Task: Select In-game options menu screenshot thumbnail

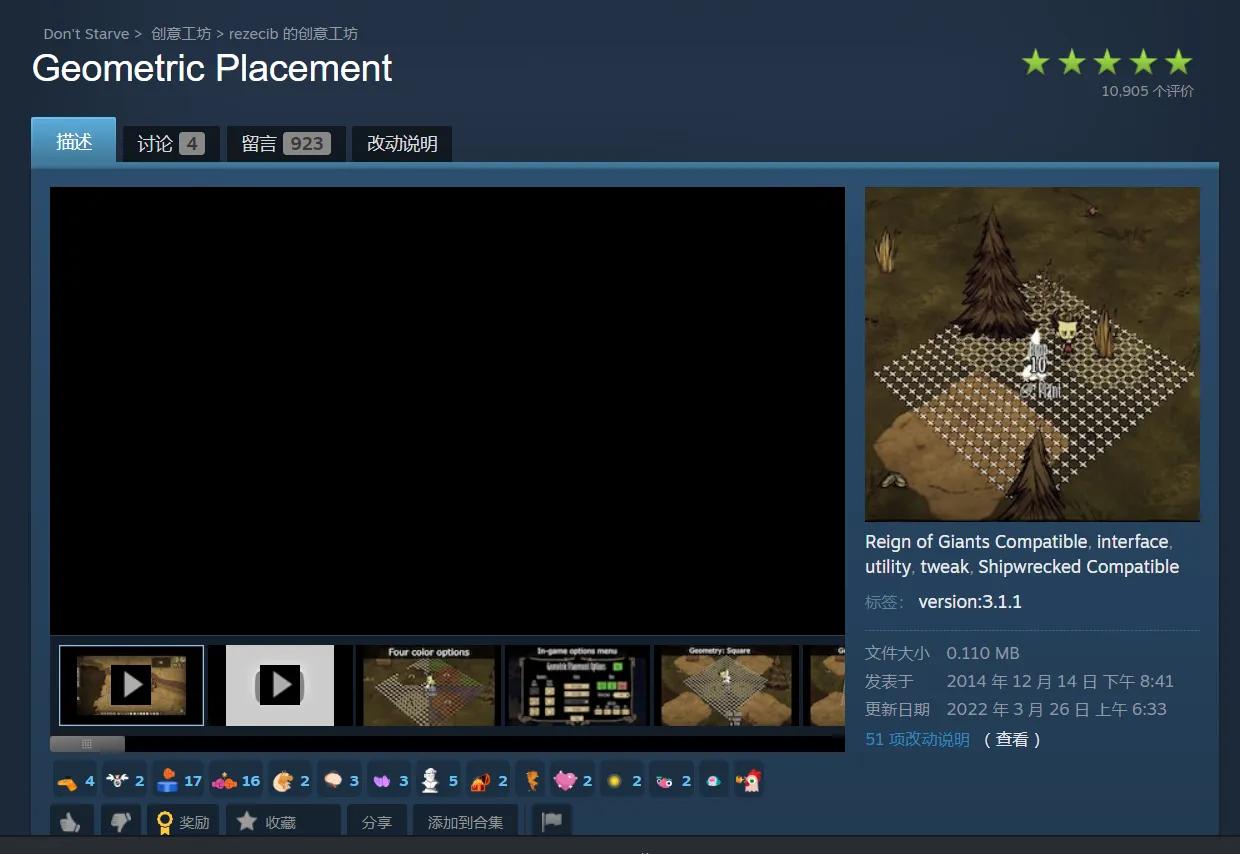Action: click(578, 685)
